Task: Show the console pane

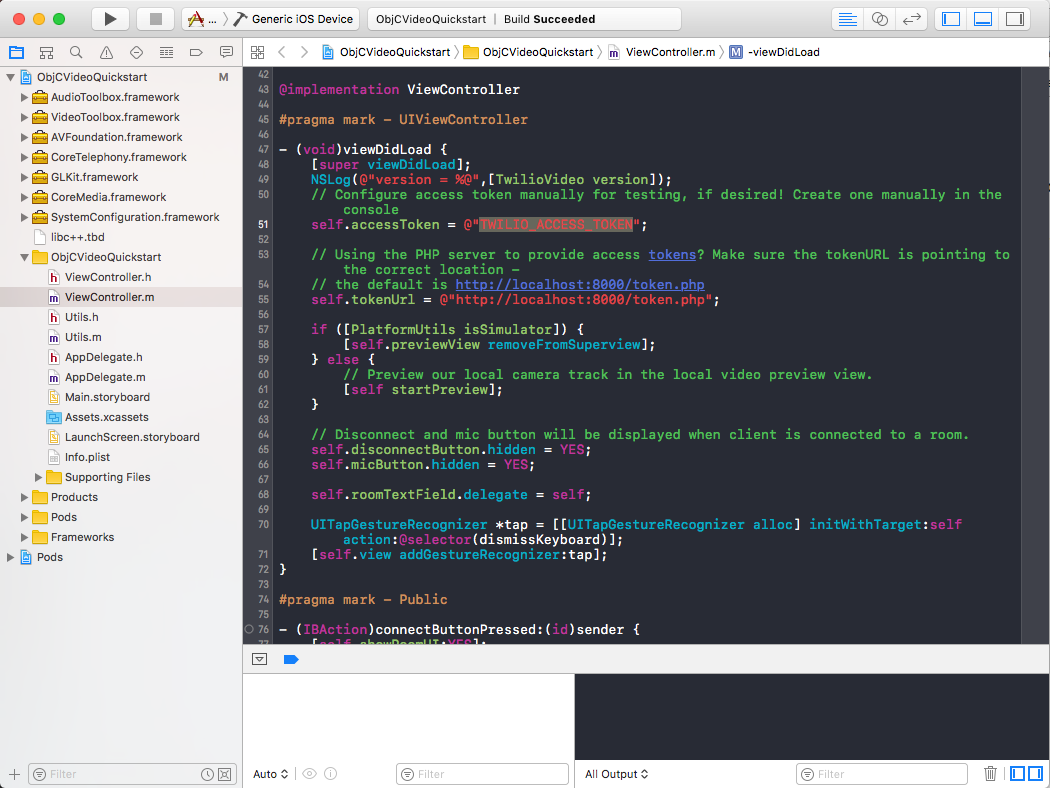Action: pos(1035,774)
